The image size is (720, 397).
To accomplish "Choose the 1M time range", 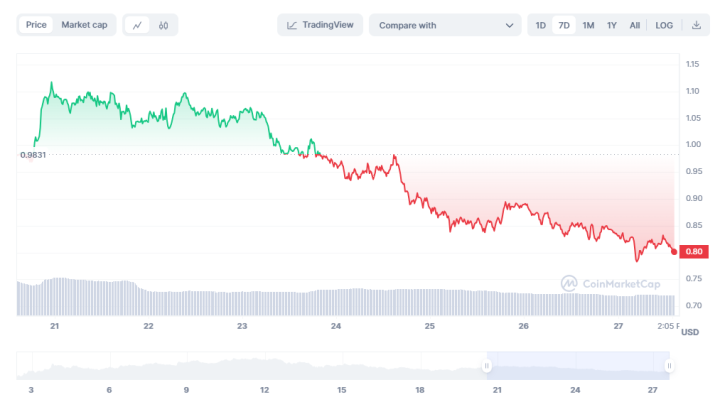I will (x=588, y=25).
